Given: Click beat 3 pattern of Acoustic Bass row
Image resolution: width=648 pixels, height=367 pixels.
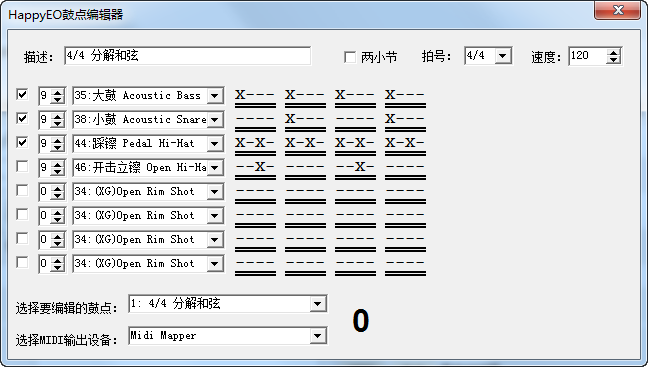Looking at the screenshot, I should (355, 98).
